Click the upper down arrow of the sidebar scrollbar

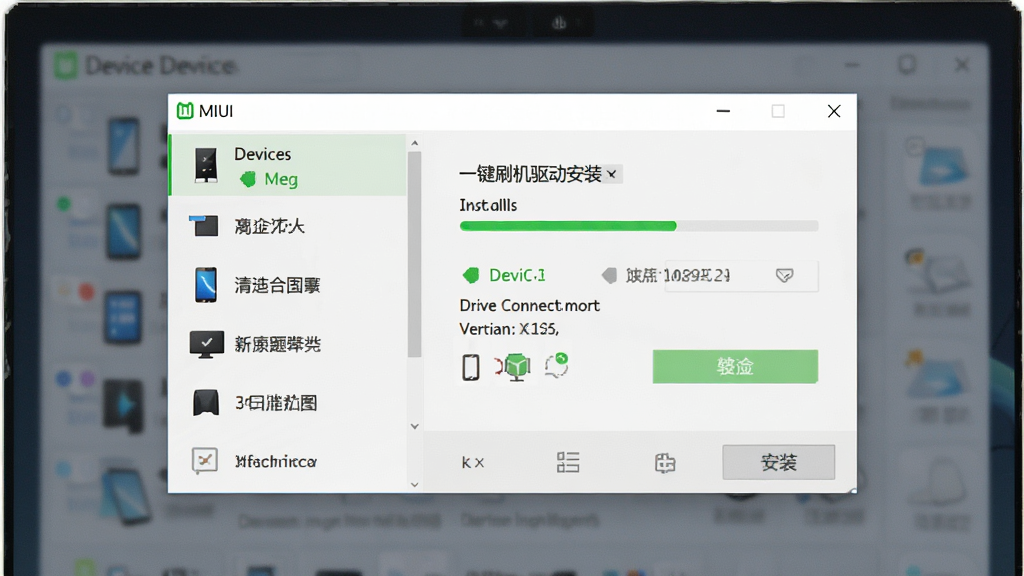pos(415,426)
